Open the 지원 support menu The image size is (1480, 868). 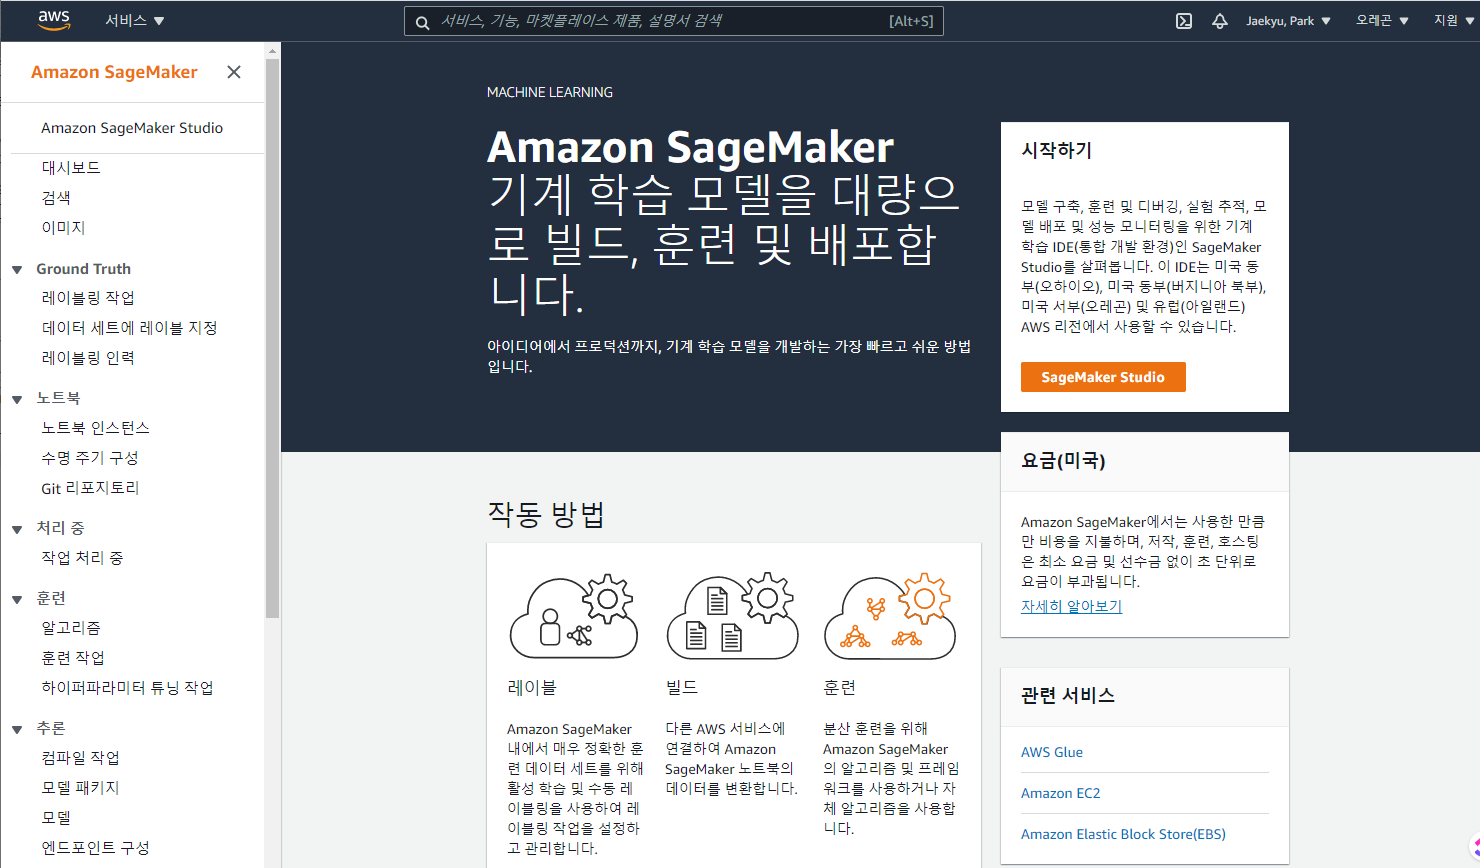tap(1454, 21)
